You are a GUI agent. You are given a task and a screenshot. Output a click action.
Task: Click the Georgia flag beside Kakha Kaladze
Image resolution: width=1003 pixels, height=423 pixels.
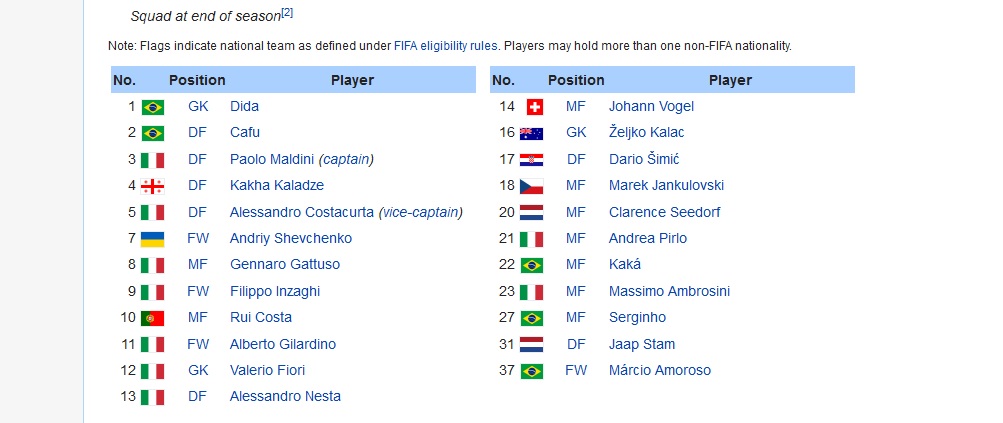(152, 186)
